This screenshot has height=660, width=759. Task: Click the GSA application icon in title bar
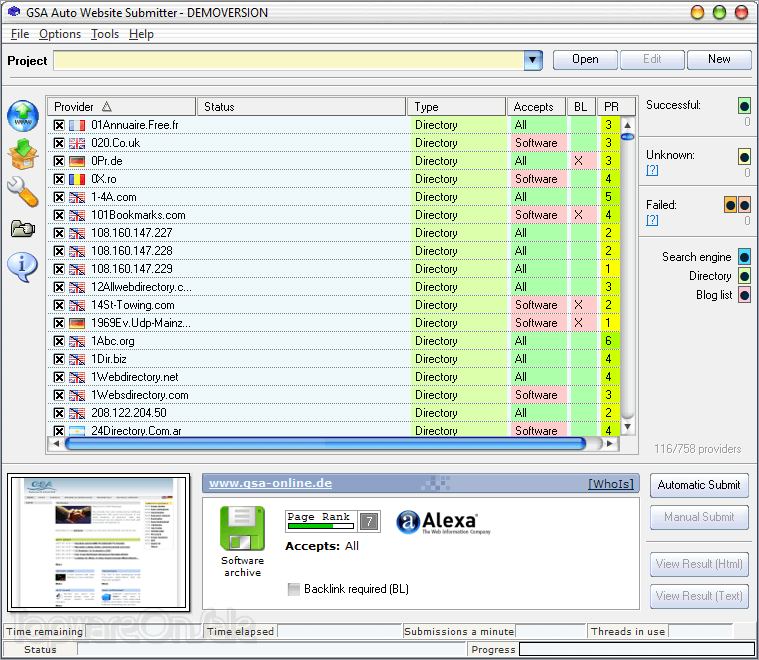click(x=15, y=12)
